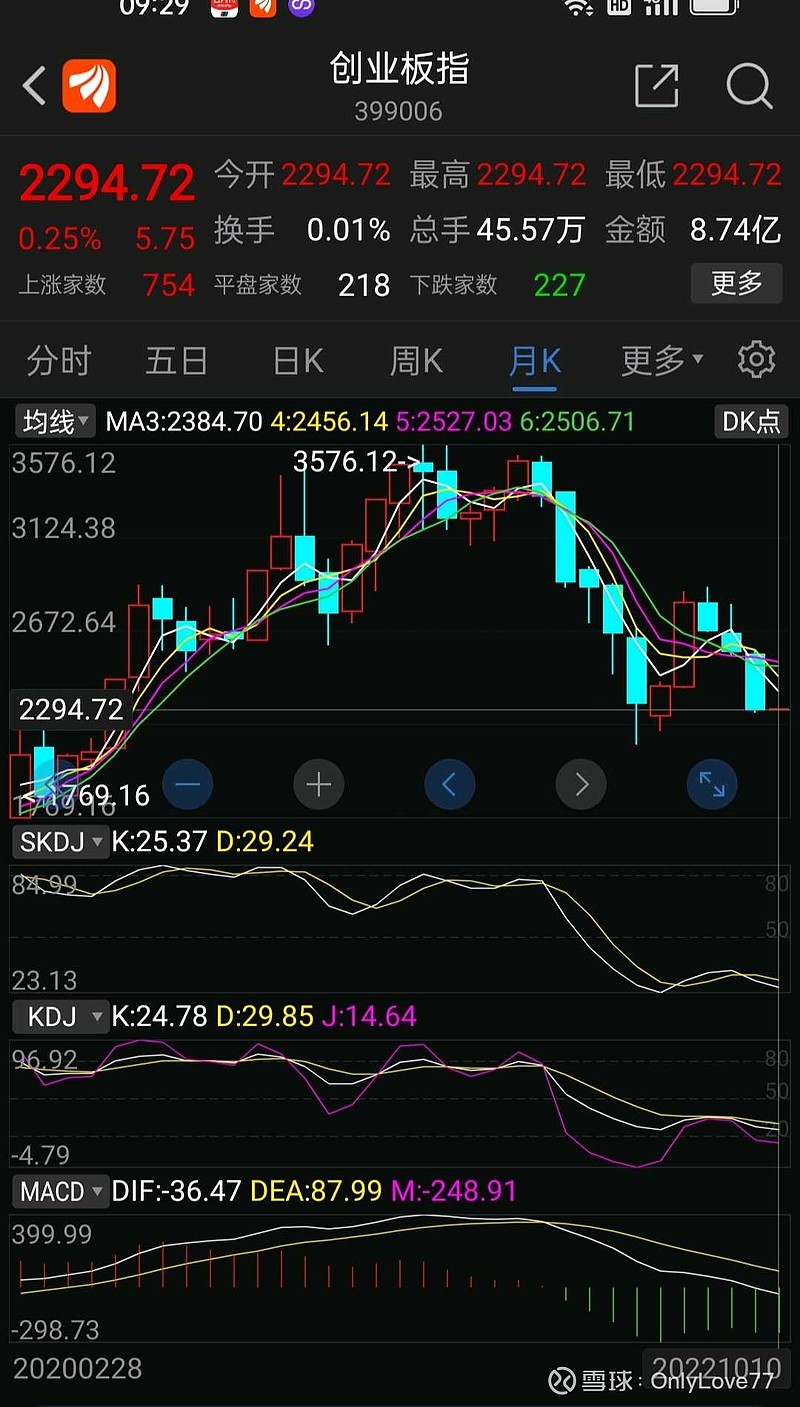Screen dimensions: 800x1407
Task: Click the 金额 8.74亿 value
Action: coord(735,231)
